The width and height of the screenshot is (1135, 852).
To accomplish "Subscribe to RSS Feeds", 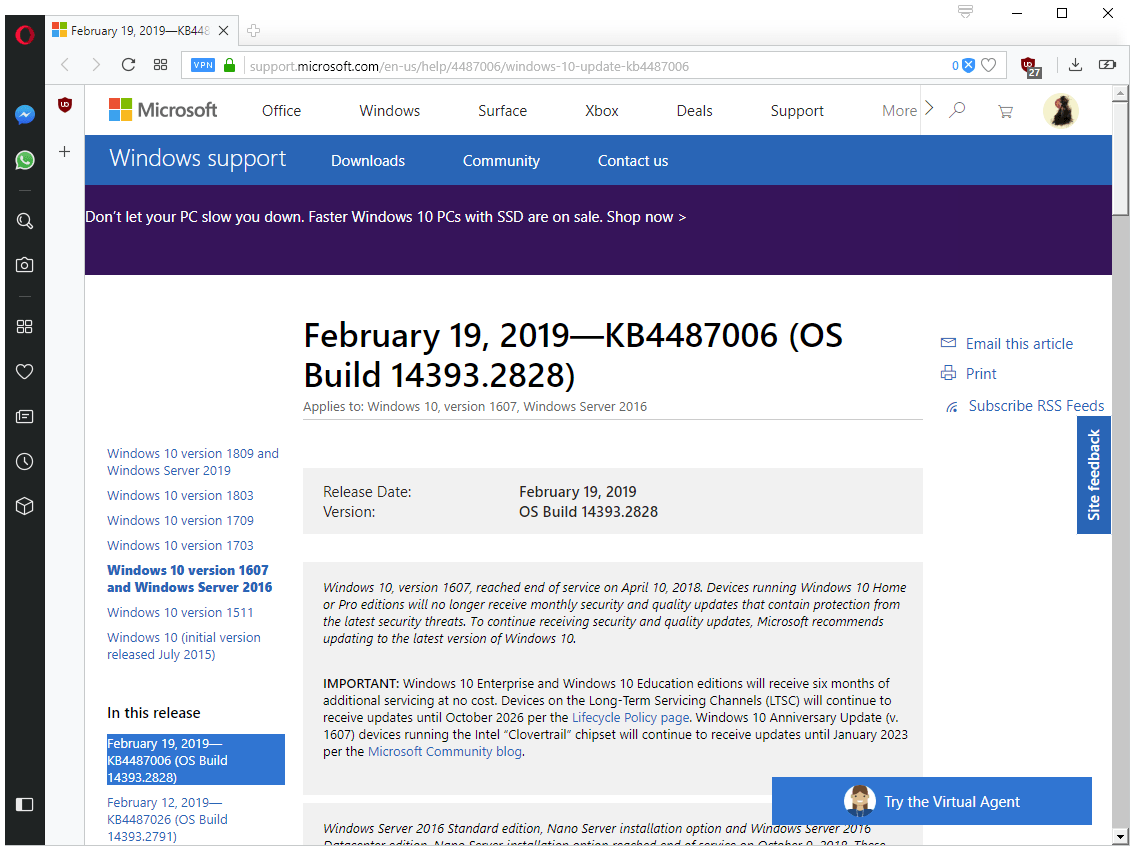I will 1025,406.
